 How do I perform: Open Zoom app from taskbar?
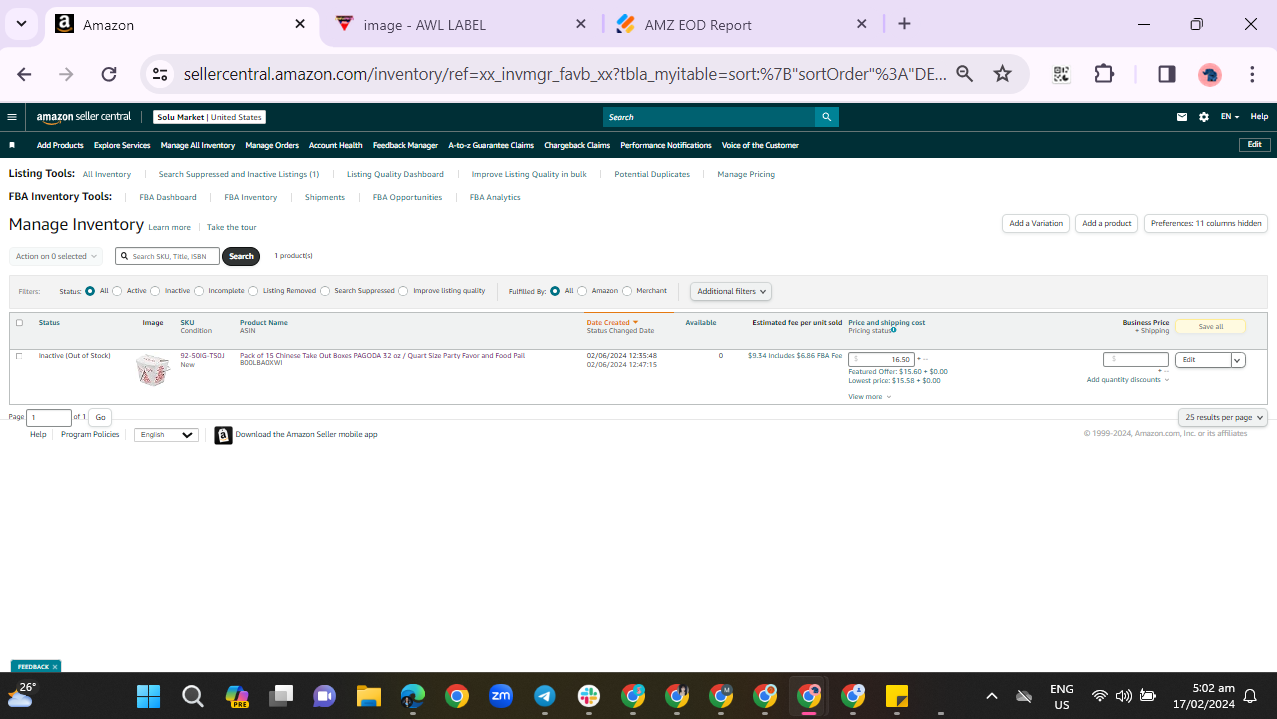(500, 696)
